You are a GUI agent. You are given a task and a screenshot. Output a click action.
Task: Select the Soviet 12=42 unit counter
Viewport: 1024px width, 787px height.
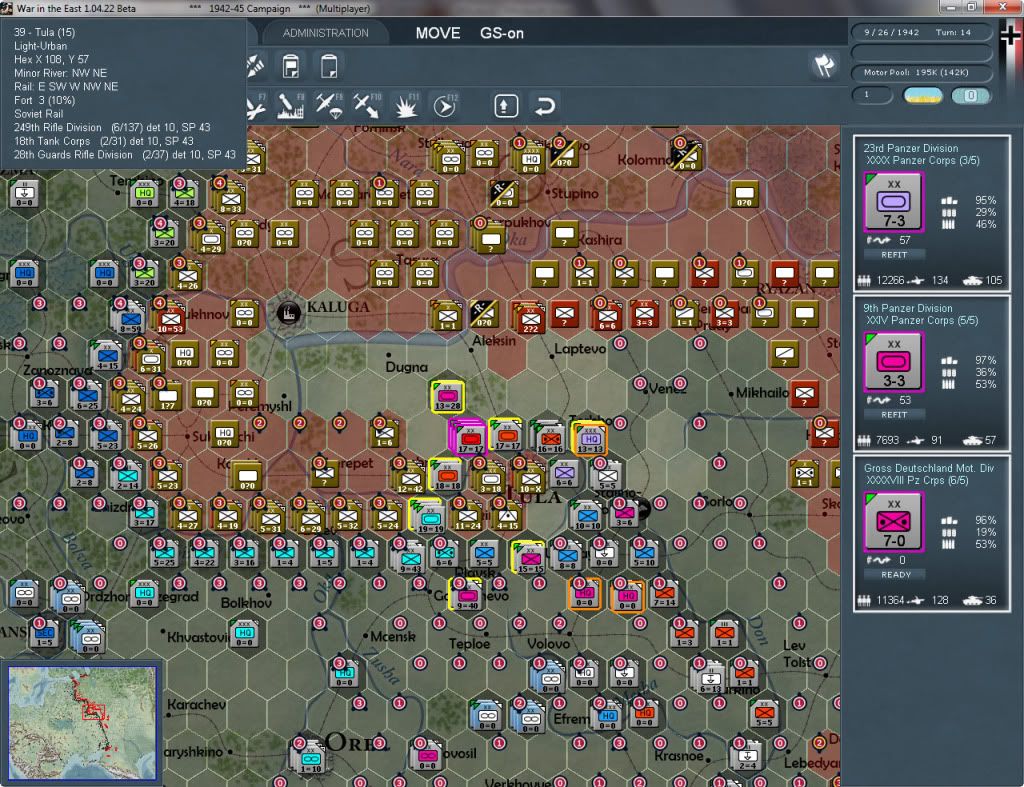410,479
